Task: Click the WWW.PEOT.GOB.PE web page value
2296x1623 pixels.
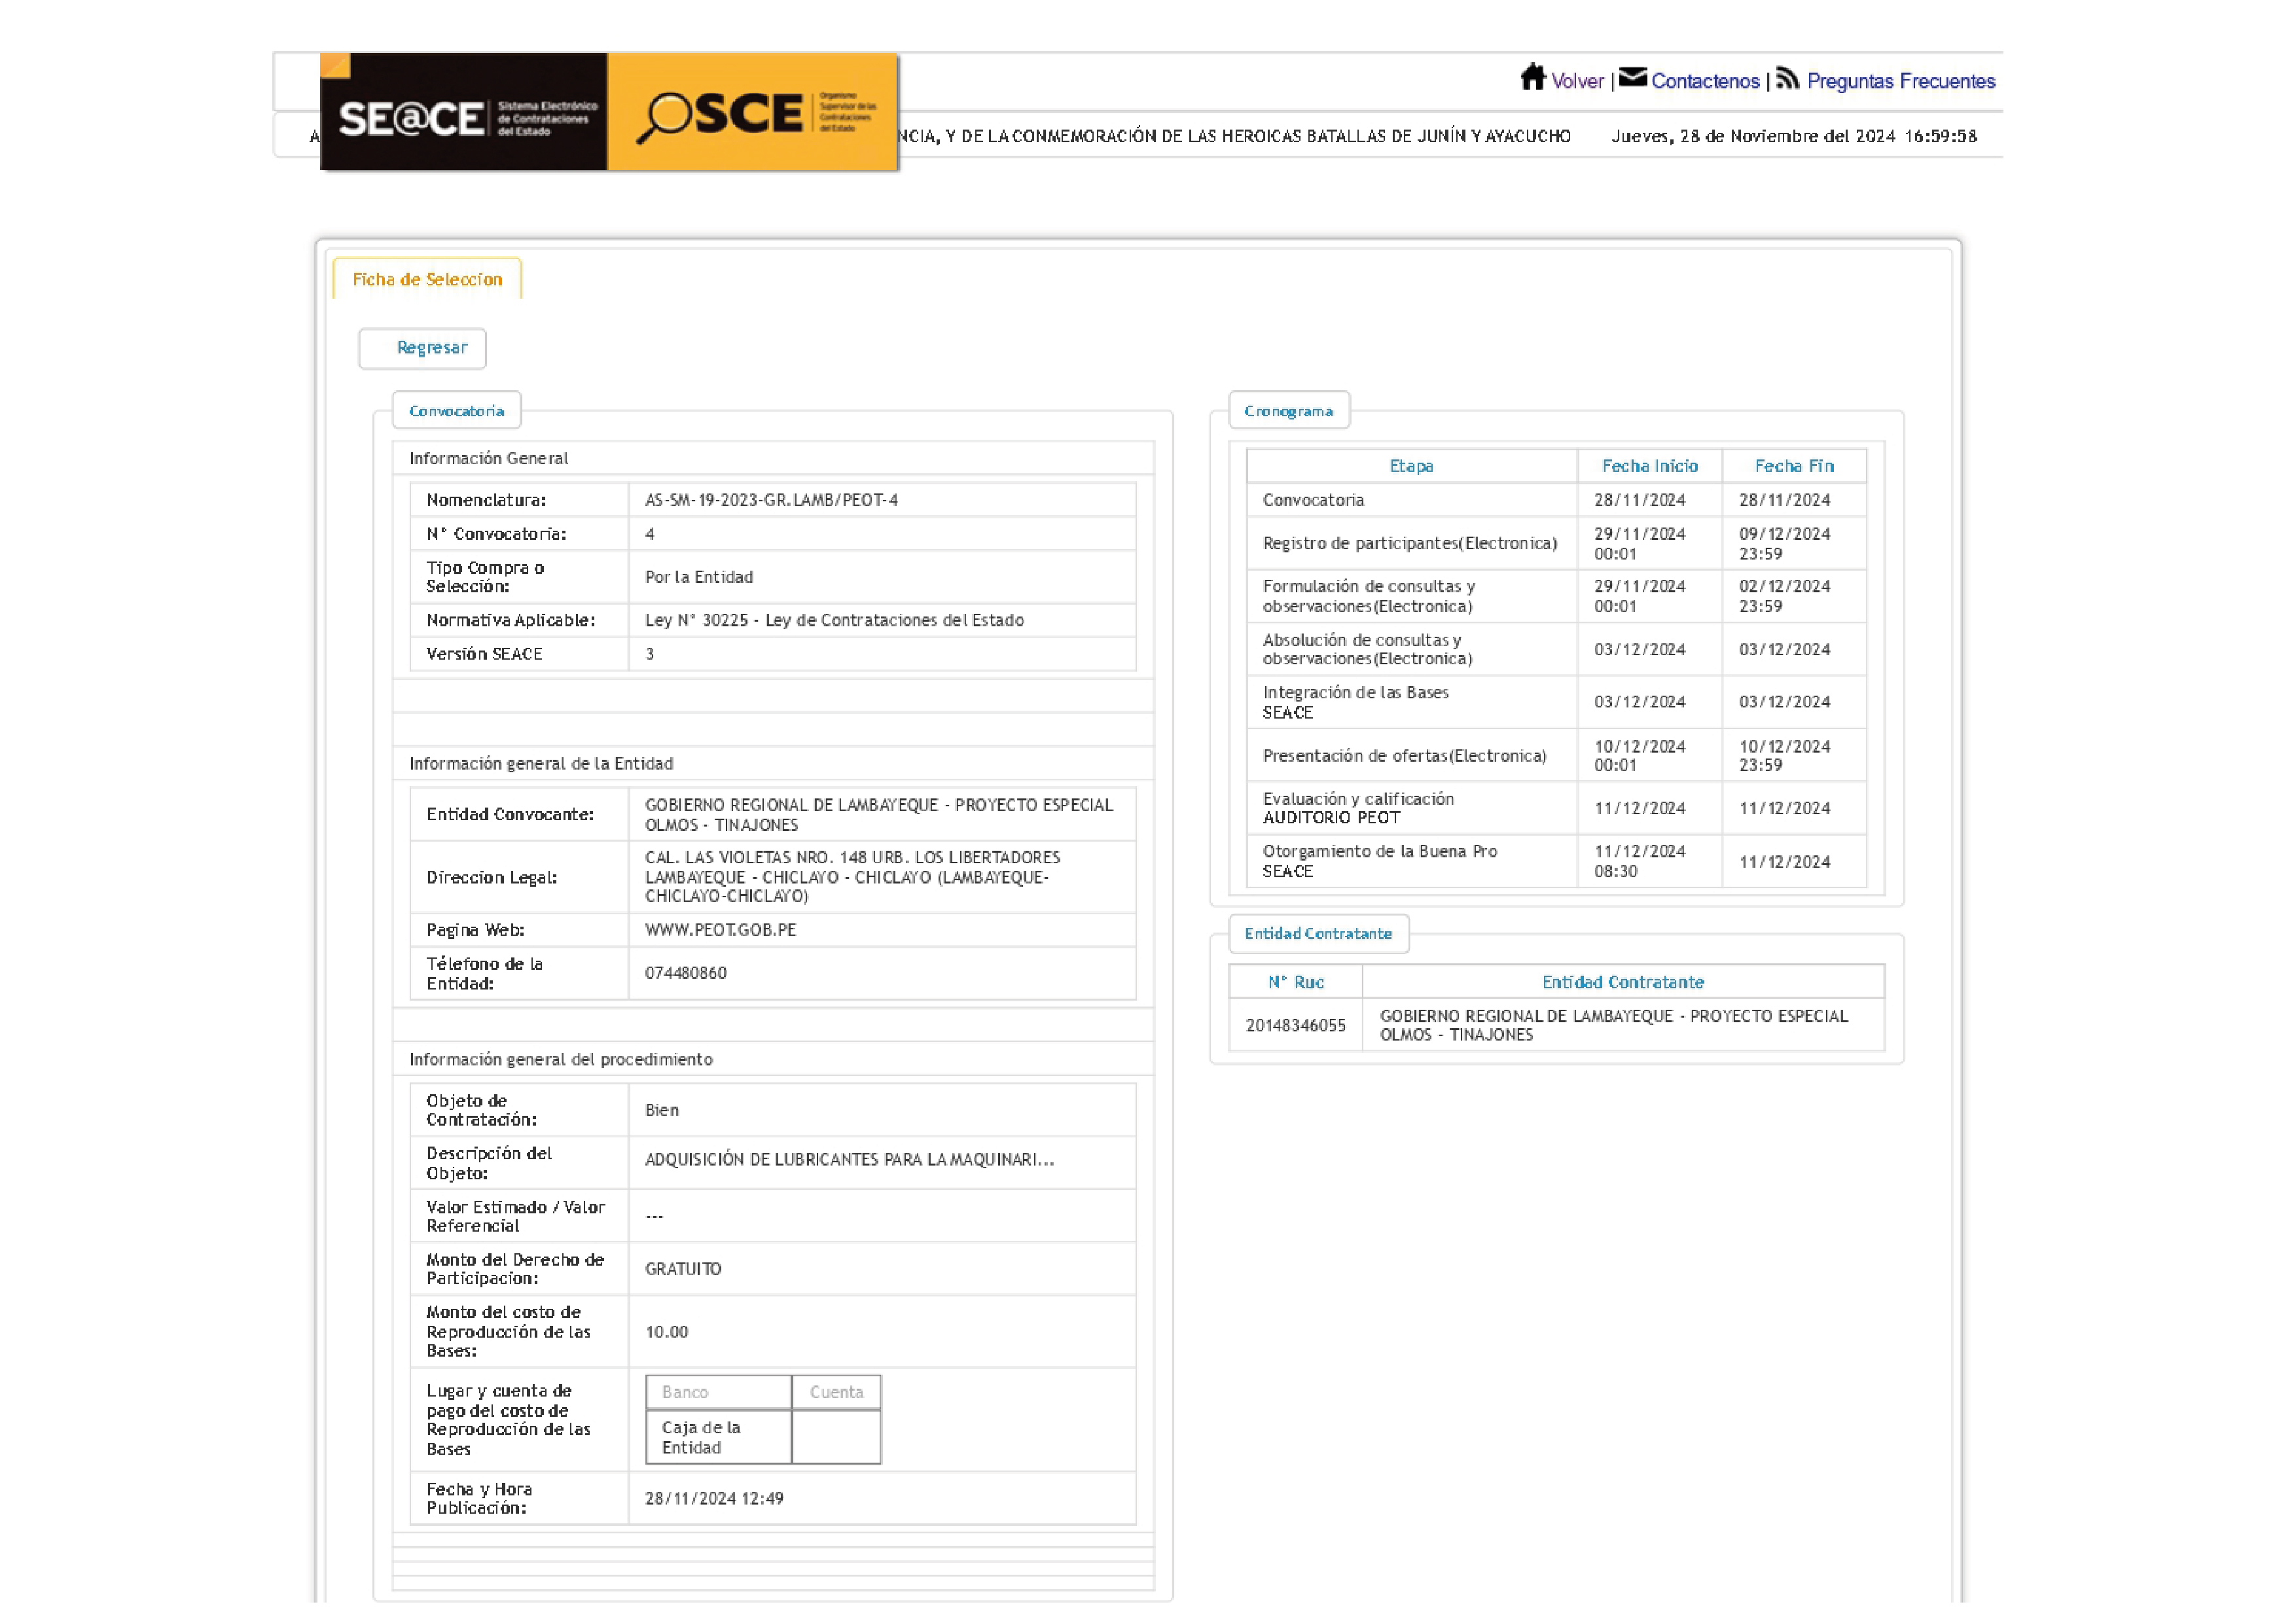Action: pyautogui.click(x=720, y=930)
